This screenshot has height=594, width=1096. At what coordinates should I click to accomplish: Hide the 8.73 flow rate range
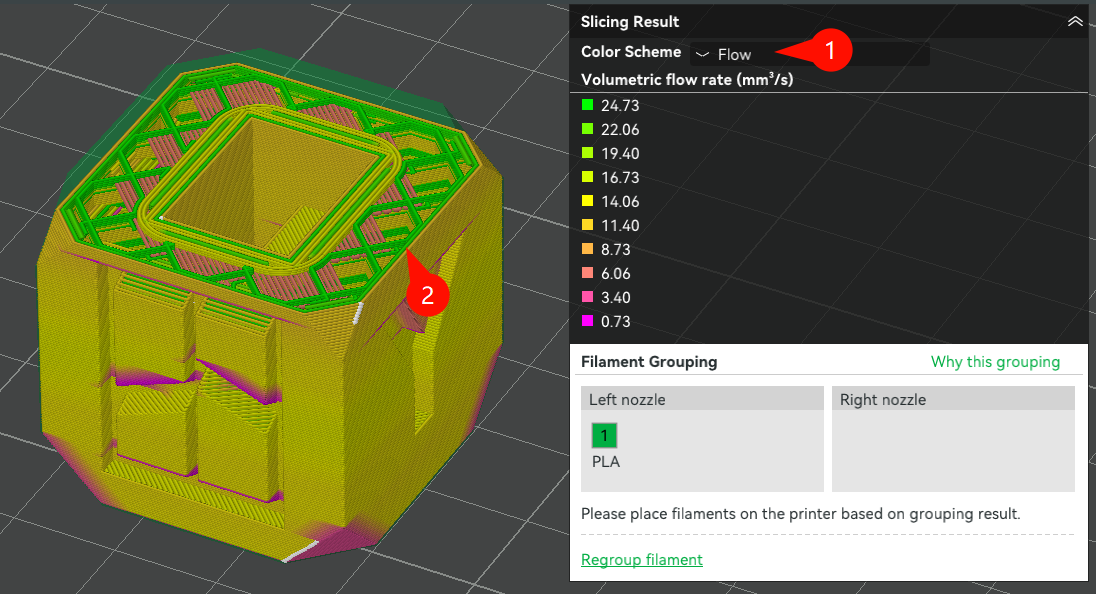click(x=588, y=249)
